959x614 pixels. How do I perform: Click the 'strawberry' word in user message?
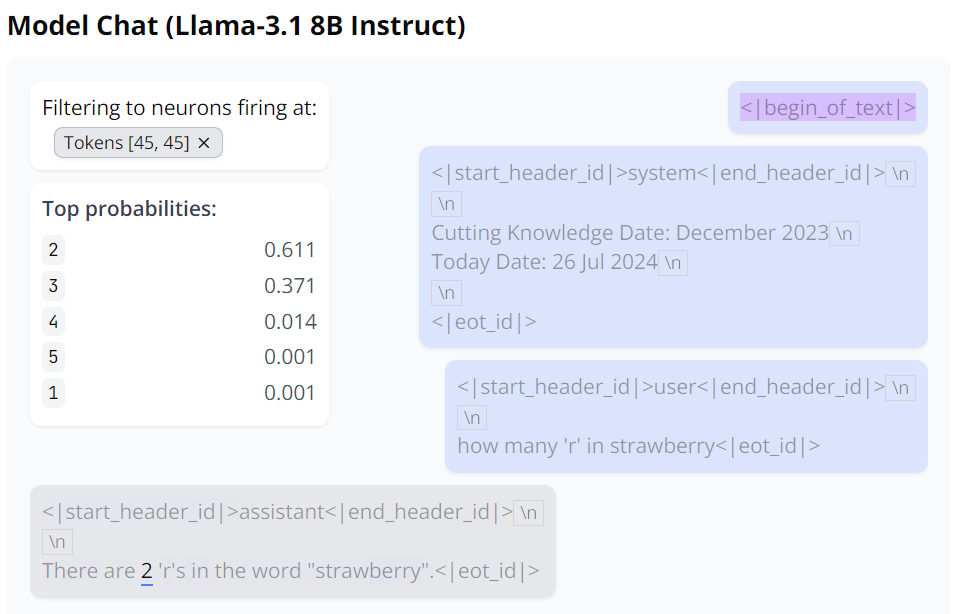click(662, 445)
